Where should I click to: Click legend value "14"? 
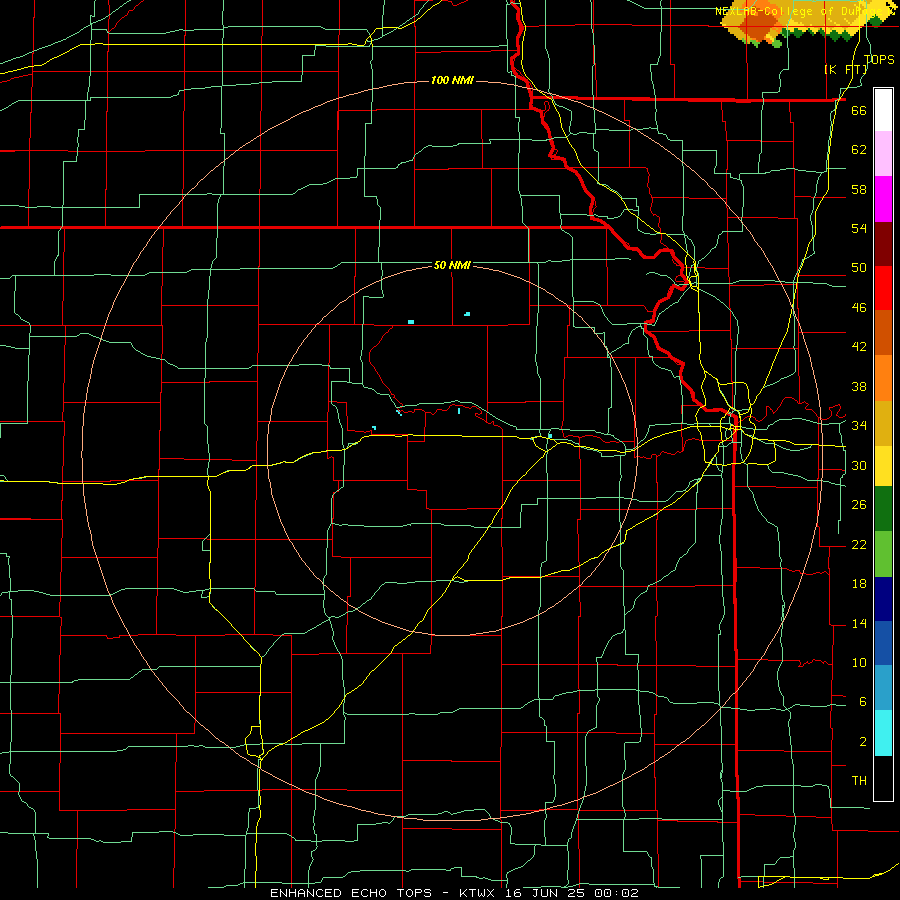coord(859,623)
